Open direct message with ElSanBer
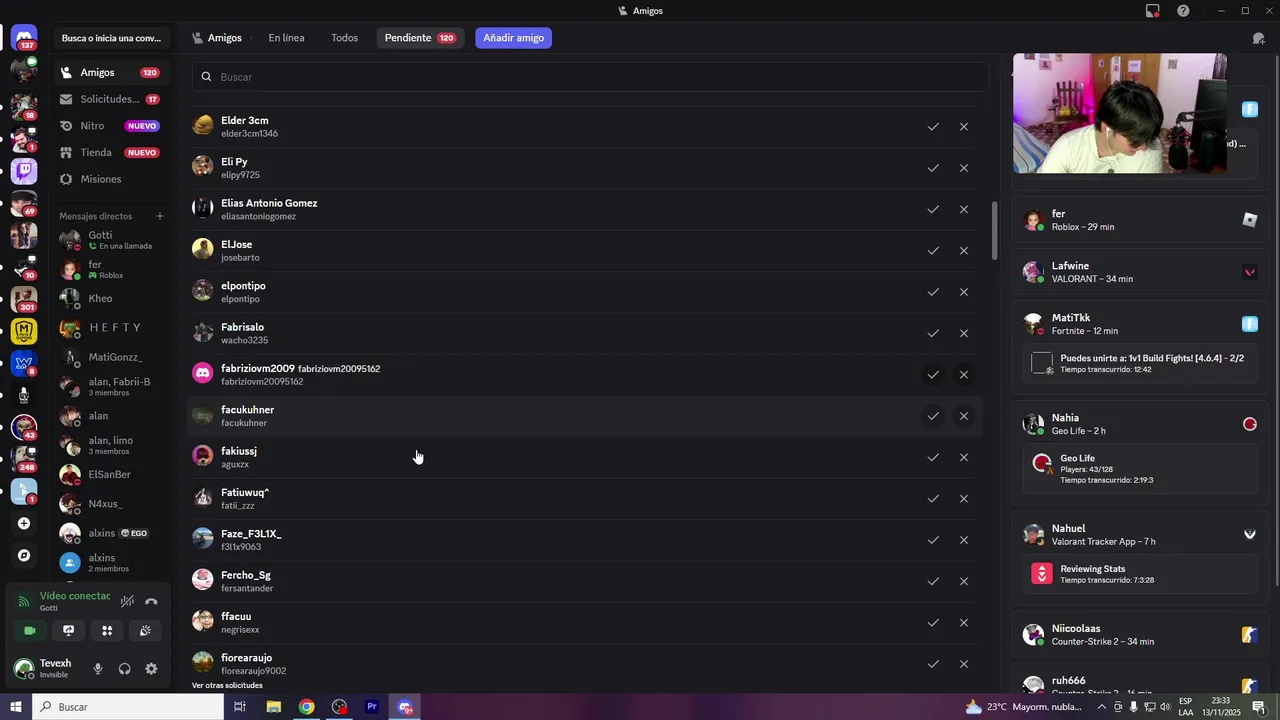Viewport: 1280px width, 720px height. pos(110,475)
